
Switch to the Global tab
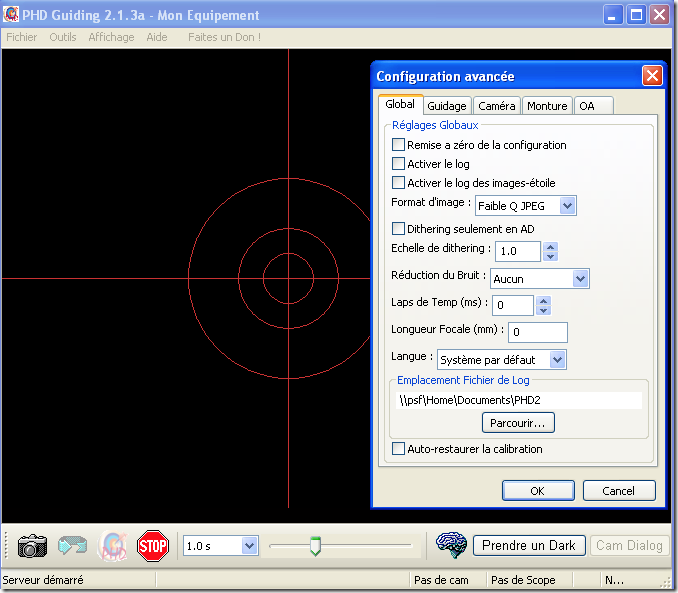[400, 104]
